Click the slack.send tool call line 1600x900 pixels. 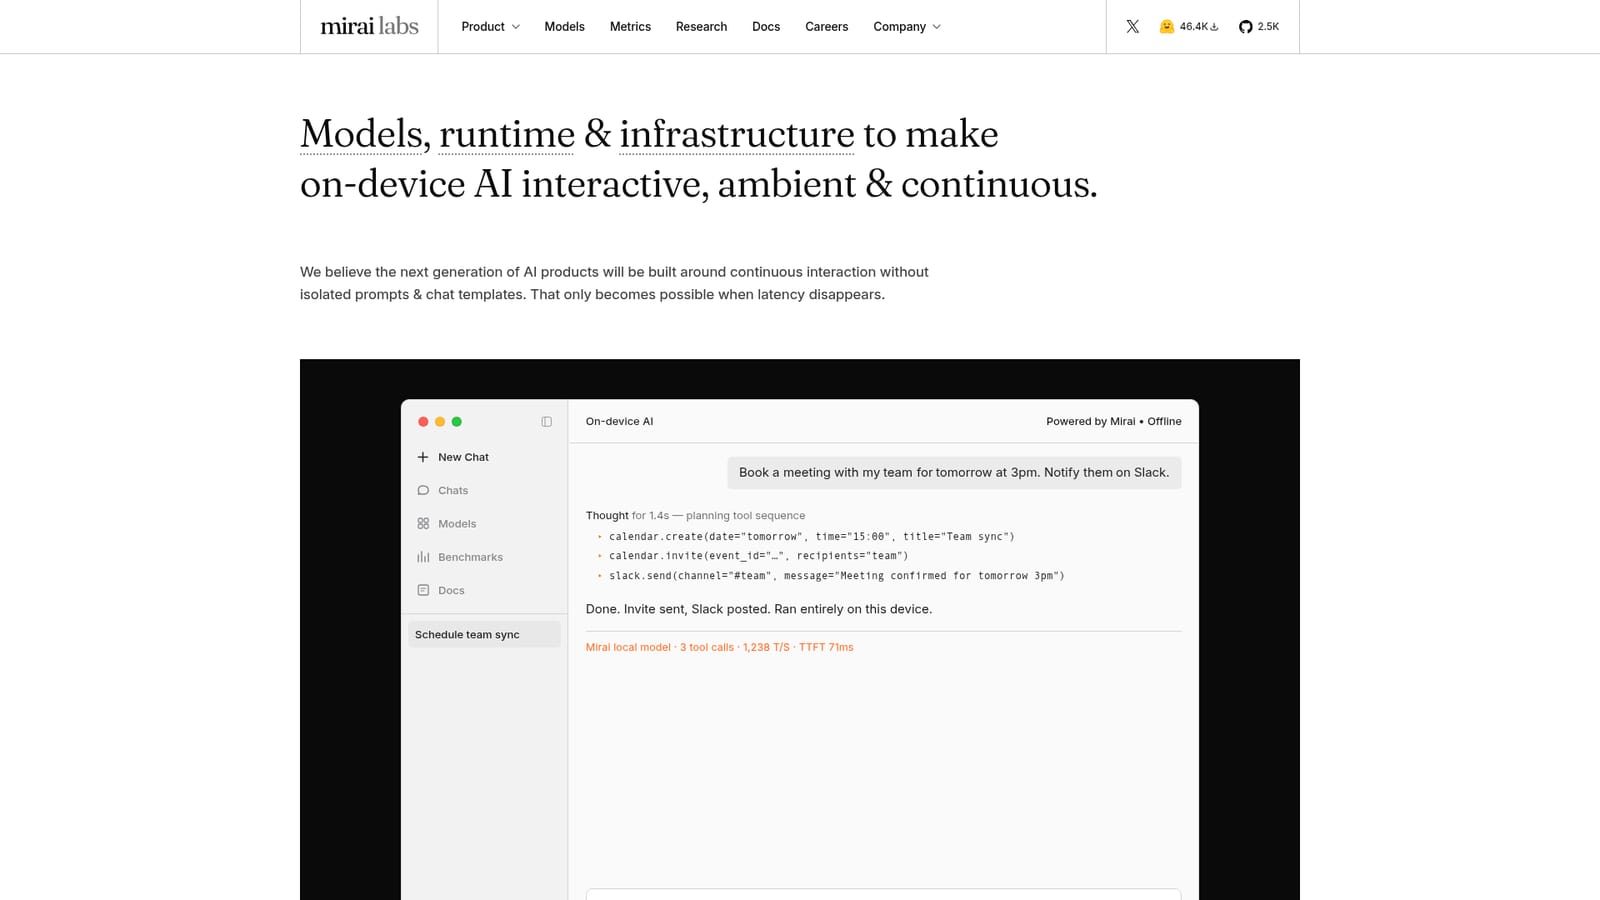[837, 576]
